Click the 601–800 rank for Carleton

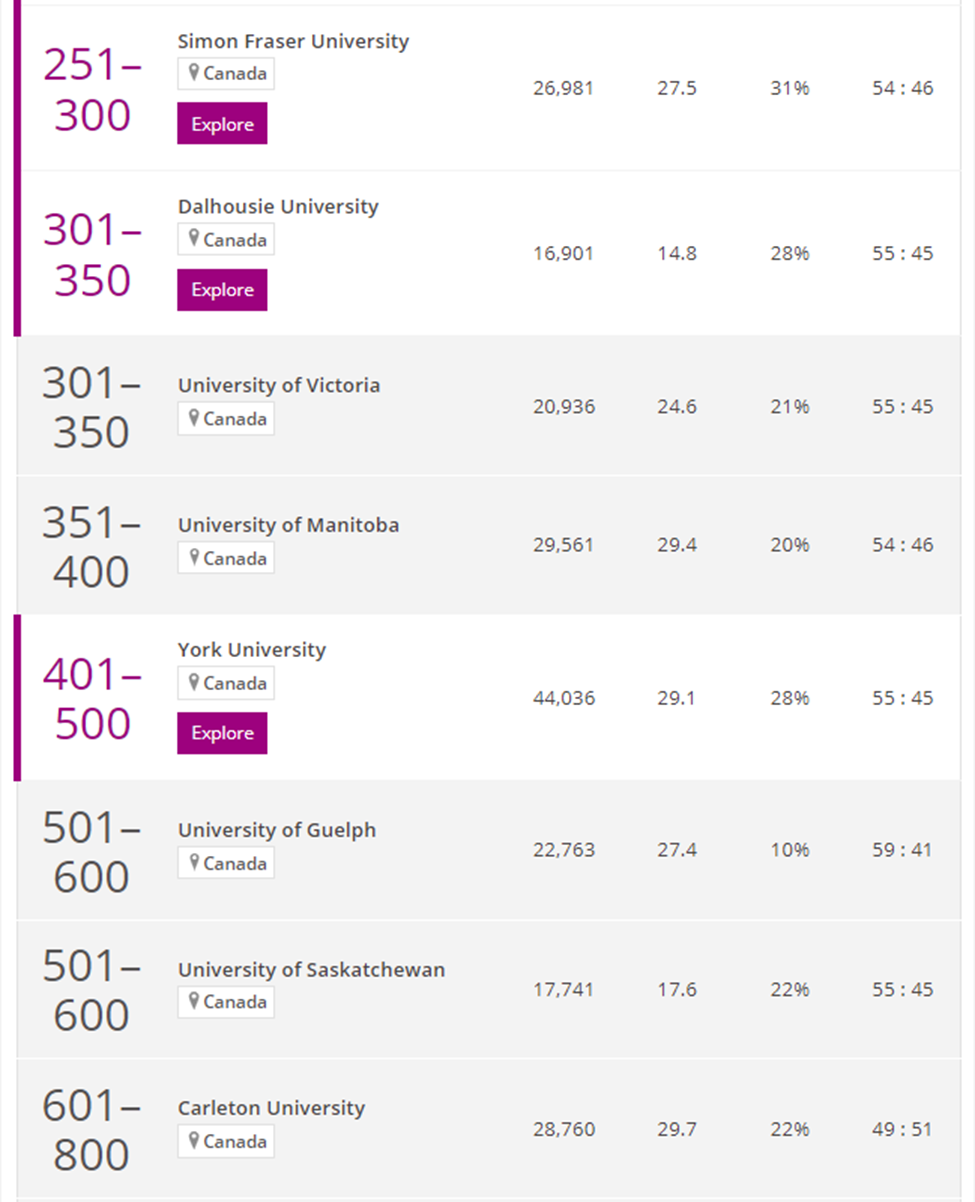tap(91, 1130)
